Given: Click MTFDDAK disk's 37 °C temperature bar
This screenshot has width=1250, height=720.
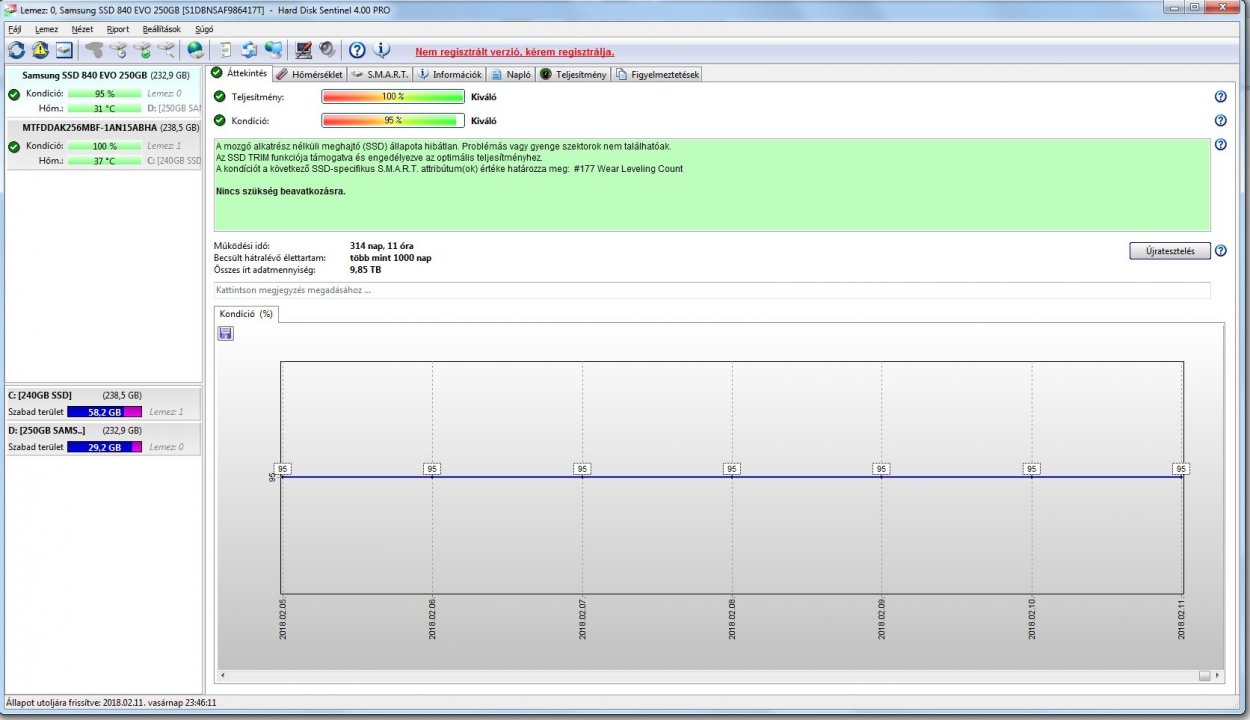Looking at the screenshot, I should (x=105, y=161).
